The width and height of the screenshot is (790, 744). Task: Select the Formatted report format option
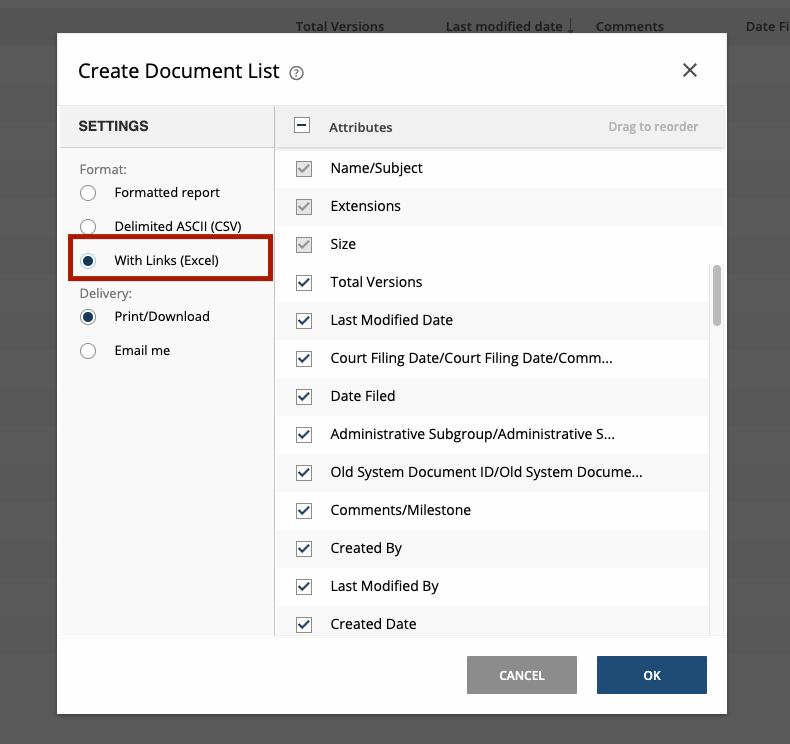[88, 193]
